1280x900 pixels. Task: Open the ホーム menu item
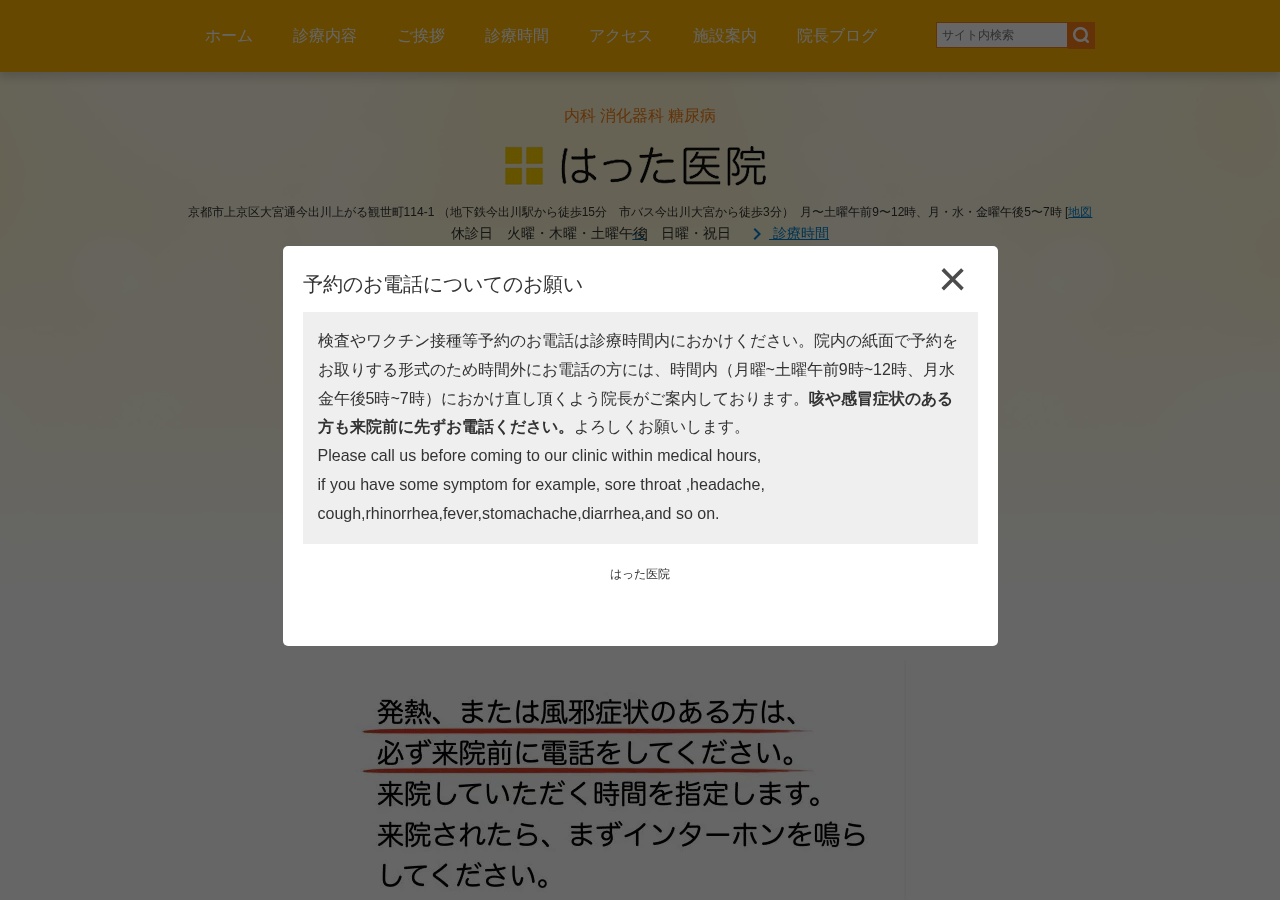click(x=229, y=36)
